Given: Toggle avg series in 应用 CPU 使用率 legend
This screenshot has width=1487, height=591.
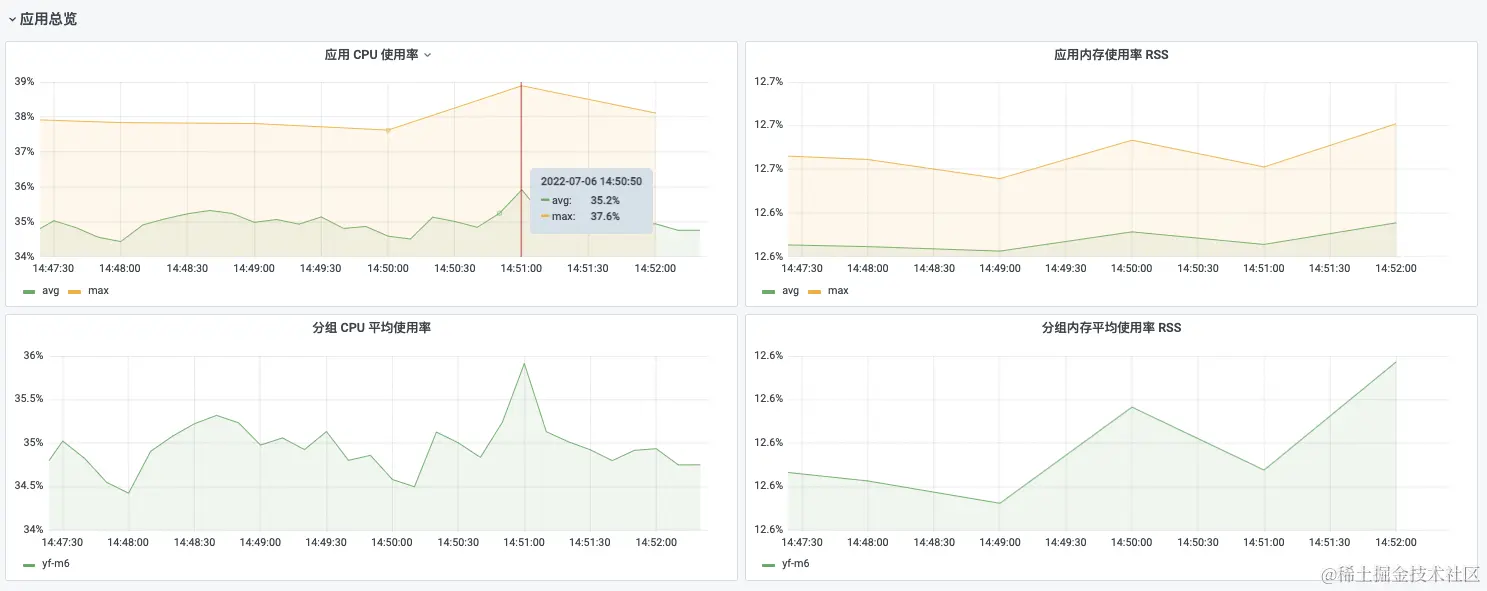Looking at the screenshot, I should 51,291.
